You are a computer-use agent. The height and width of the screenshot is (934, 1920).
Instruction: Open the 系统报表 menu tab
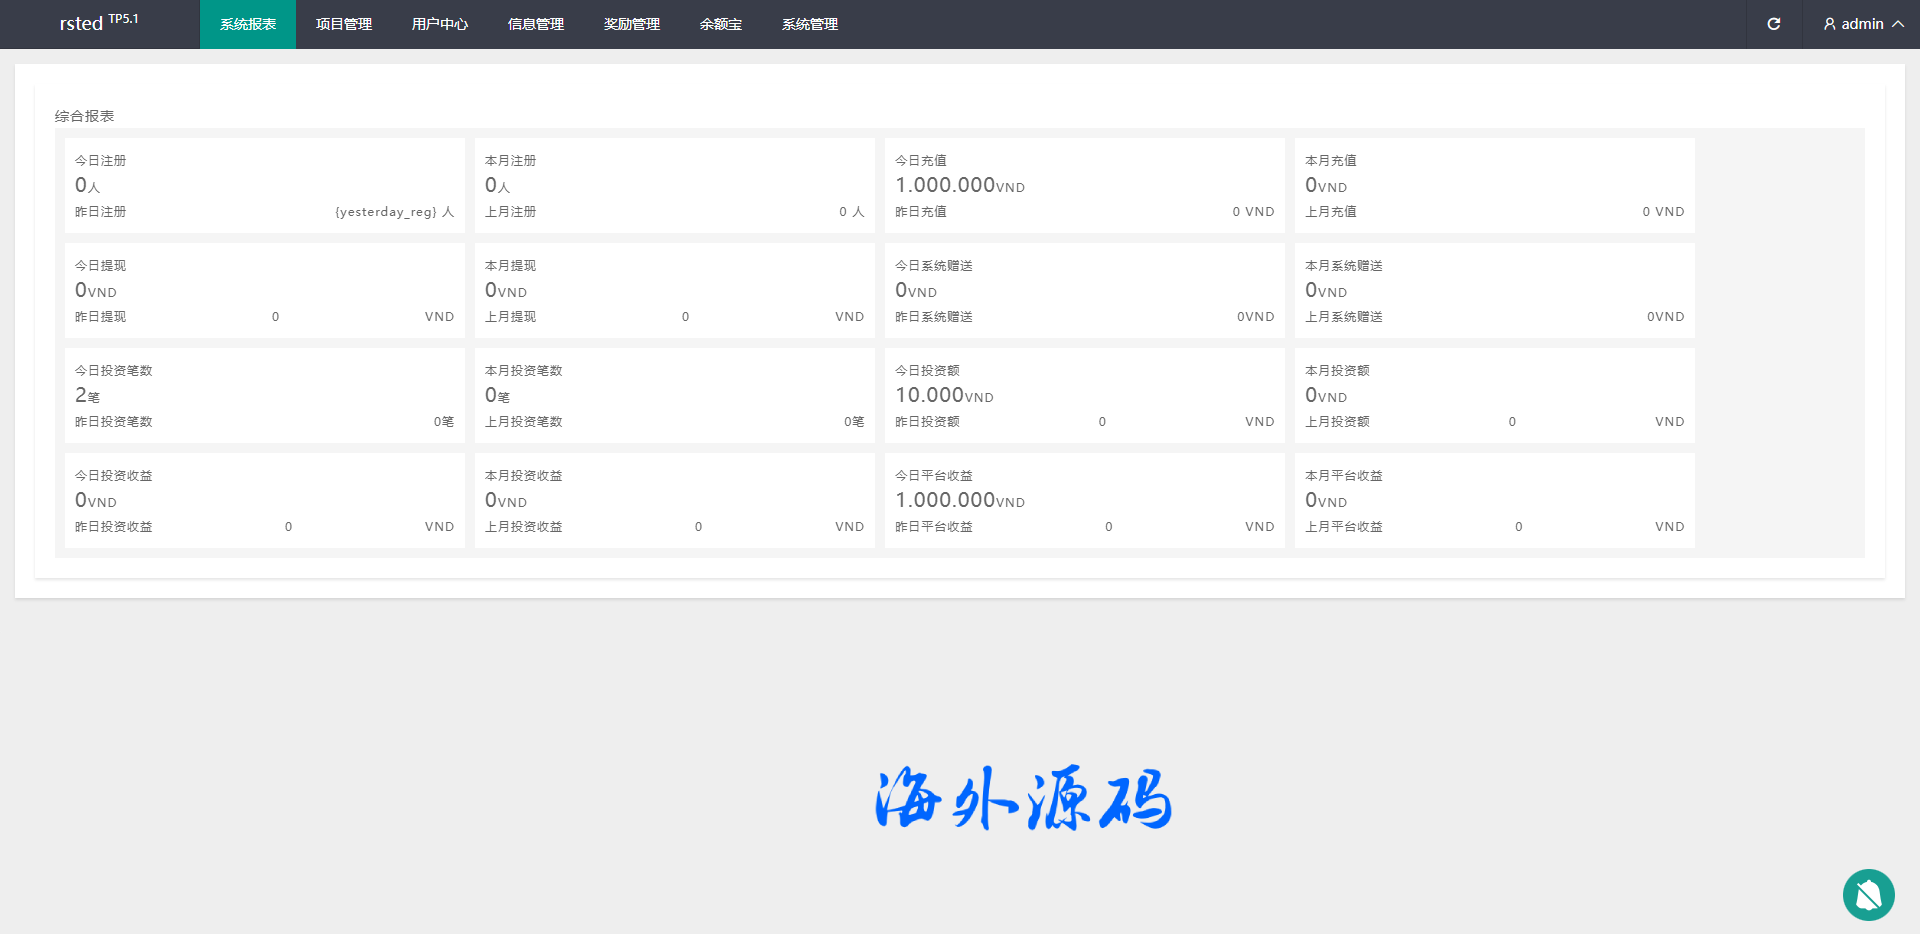(248, 24)
